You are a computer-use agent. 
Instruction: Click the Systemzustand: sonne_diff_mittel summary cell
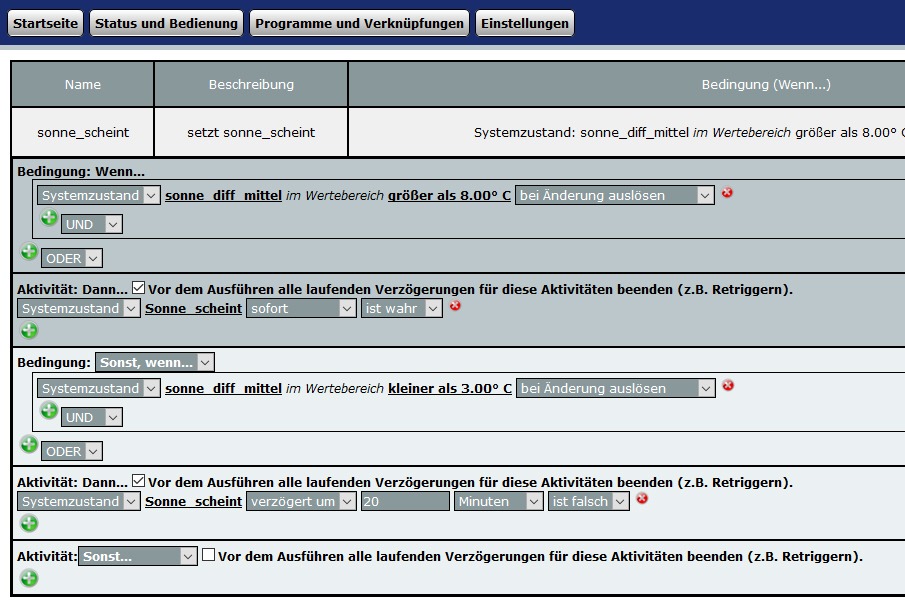(627, 132)
